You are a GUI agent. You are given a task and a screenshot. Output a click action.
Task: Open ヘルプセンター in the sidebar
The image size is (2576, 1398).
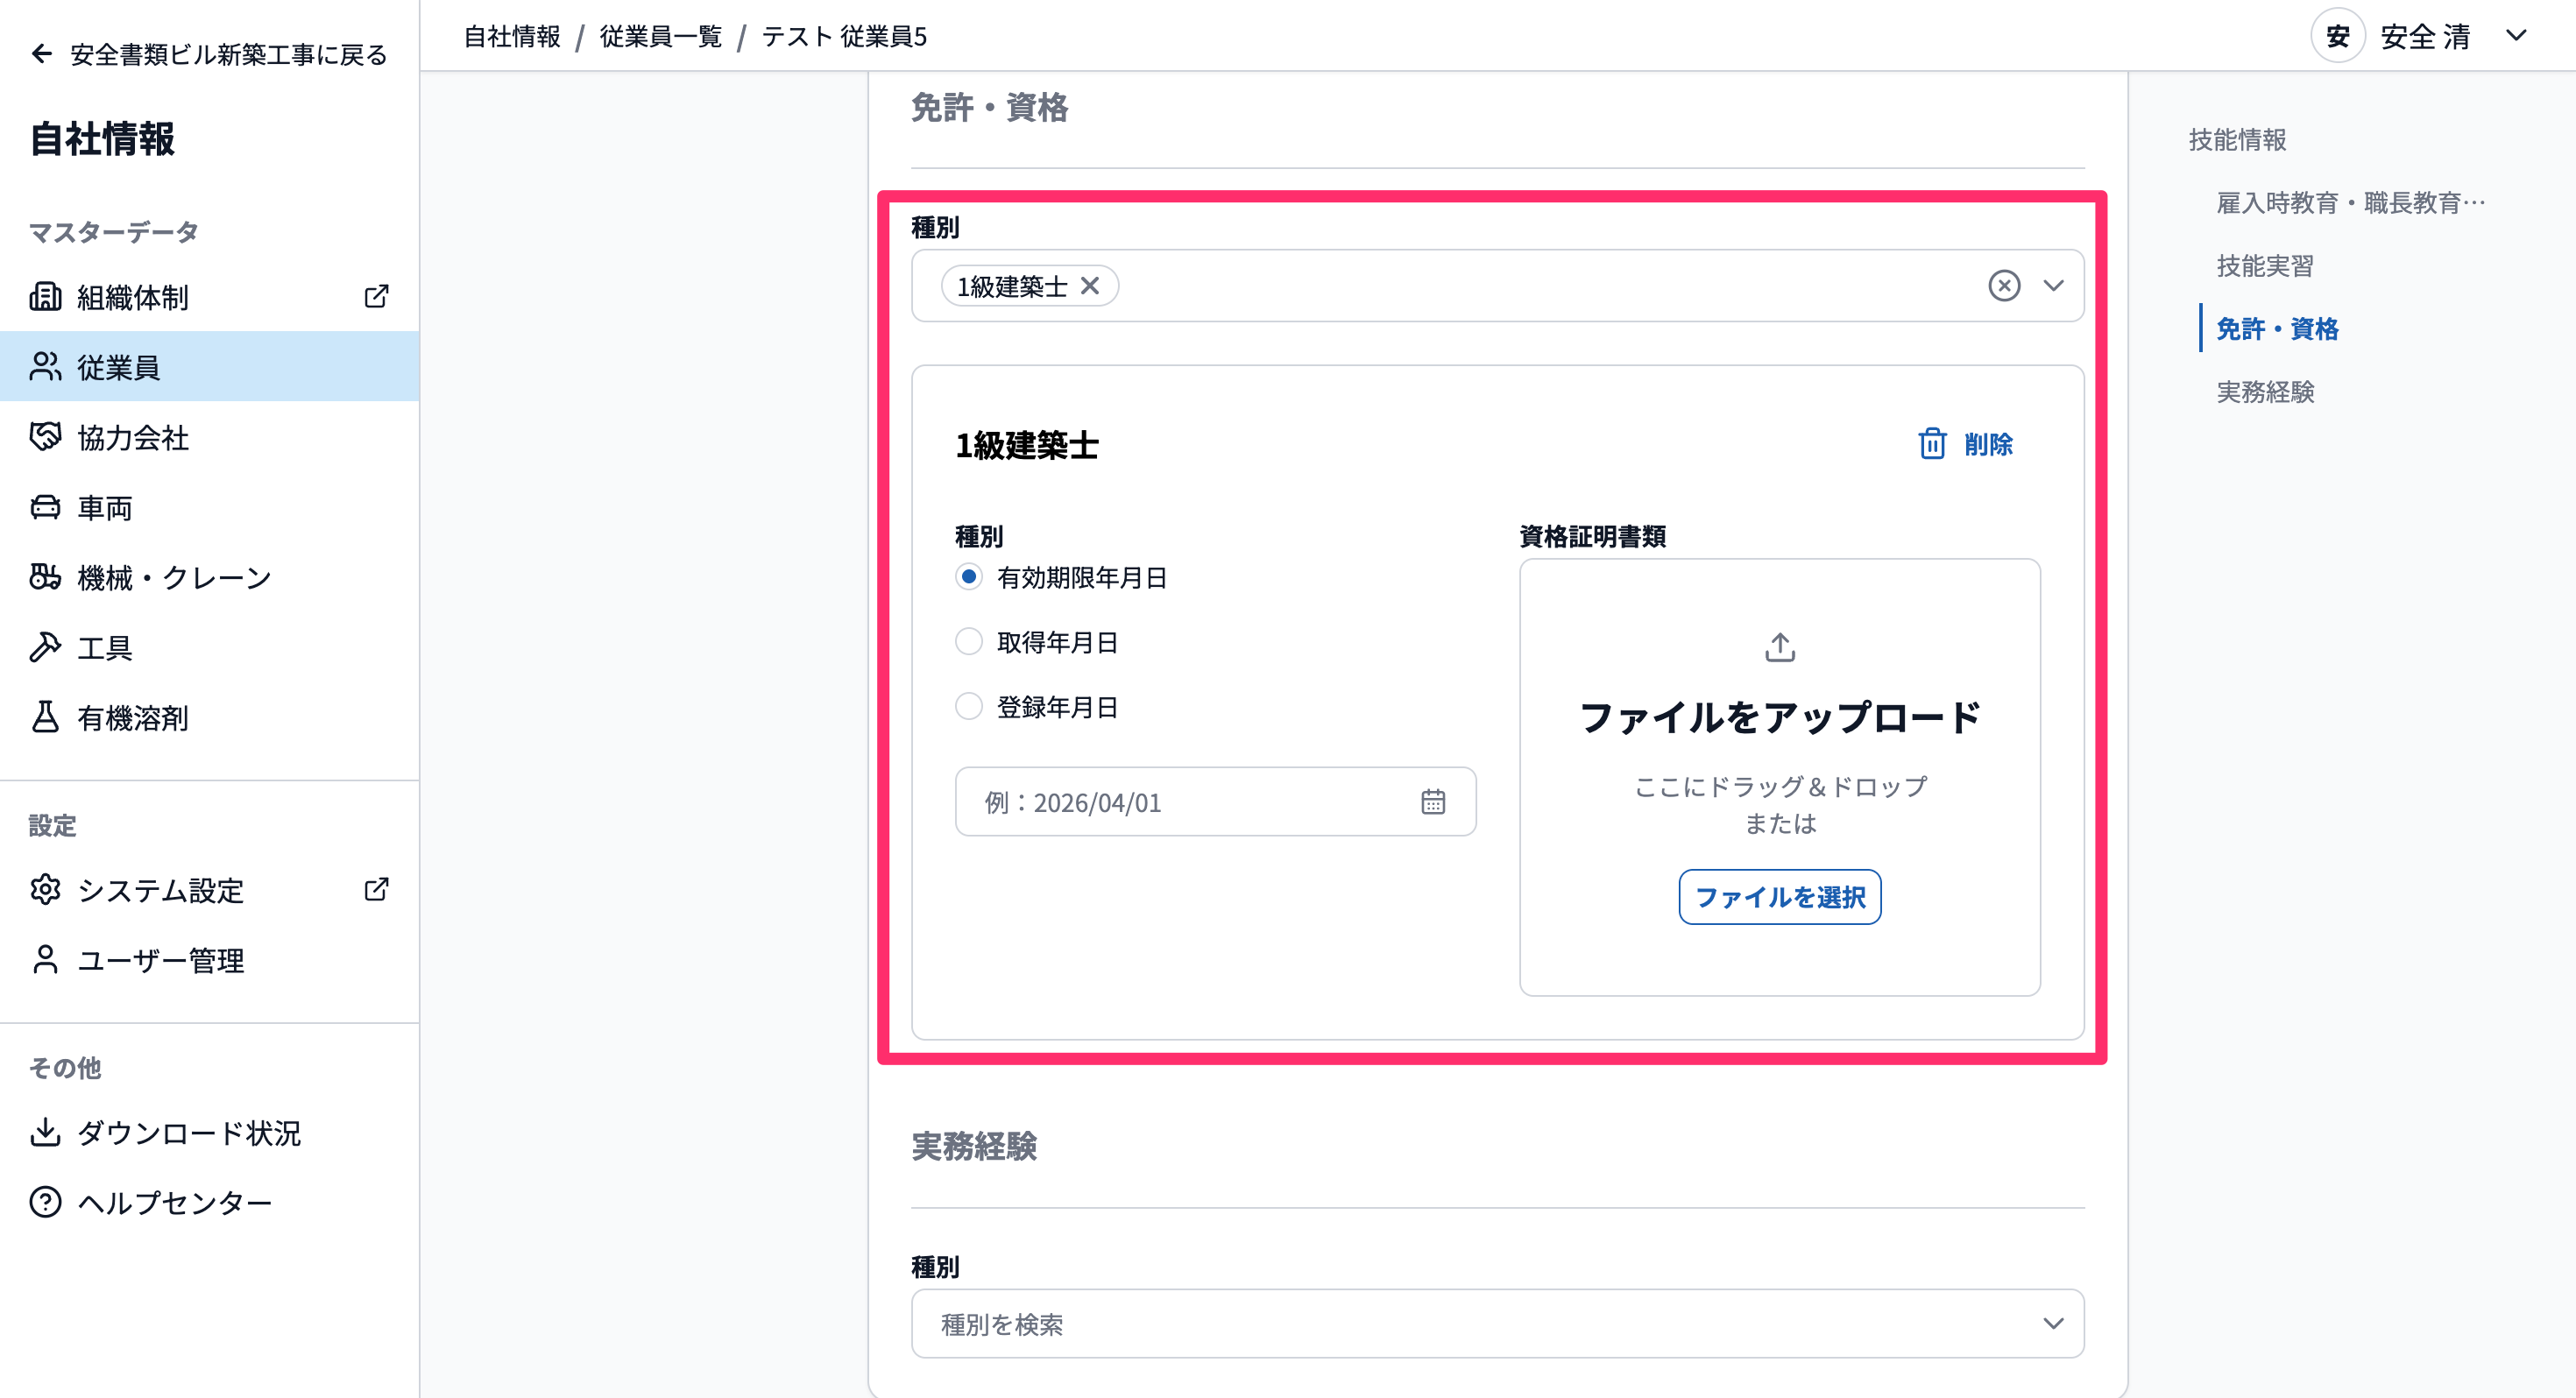coord(209,1202)
